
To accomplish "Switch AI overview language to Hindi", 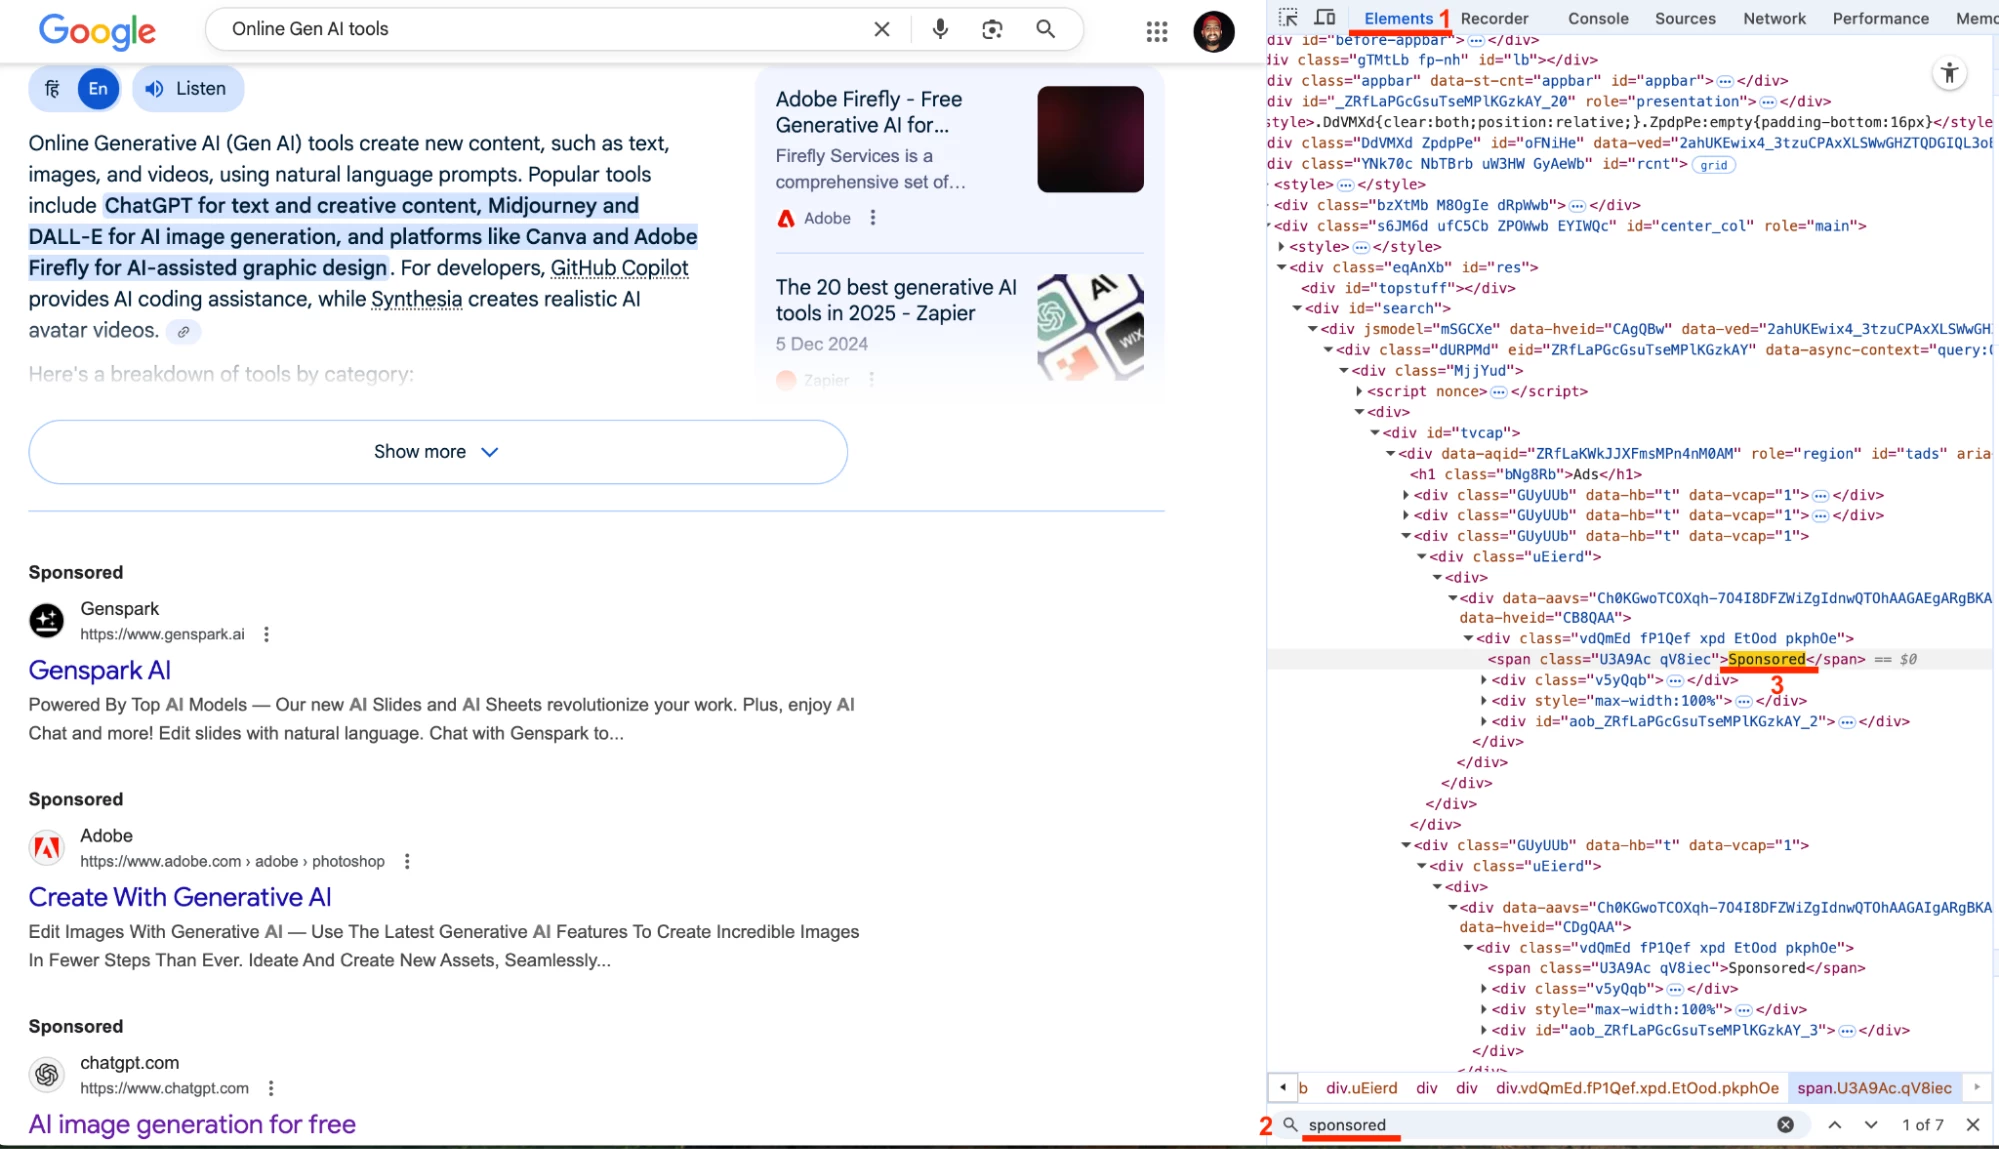I will 52,89.
